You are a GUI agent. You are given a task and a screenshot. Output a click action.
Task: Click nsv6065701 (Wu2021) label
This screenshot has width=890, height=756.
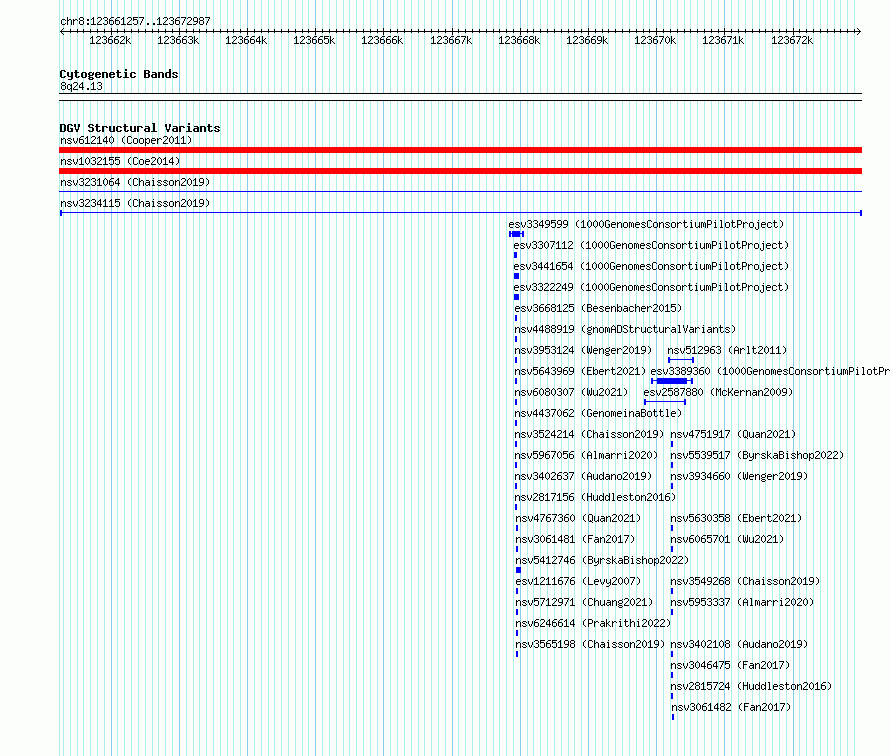coord(727,539)
